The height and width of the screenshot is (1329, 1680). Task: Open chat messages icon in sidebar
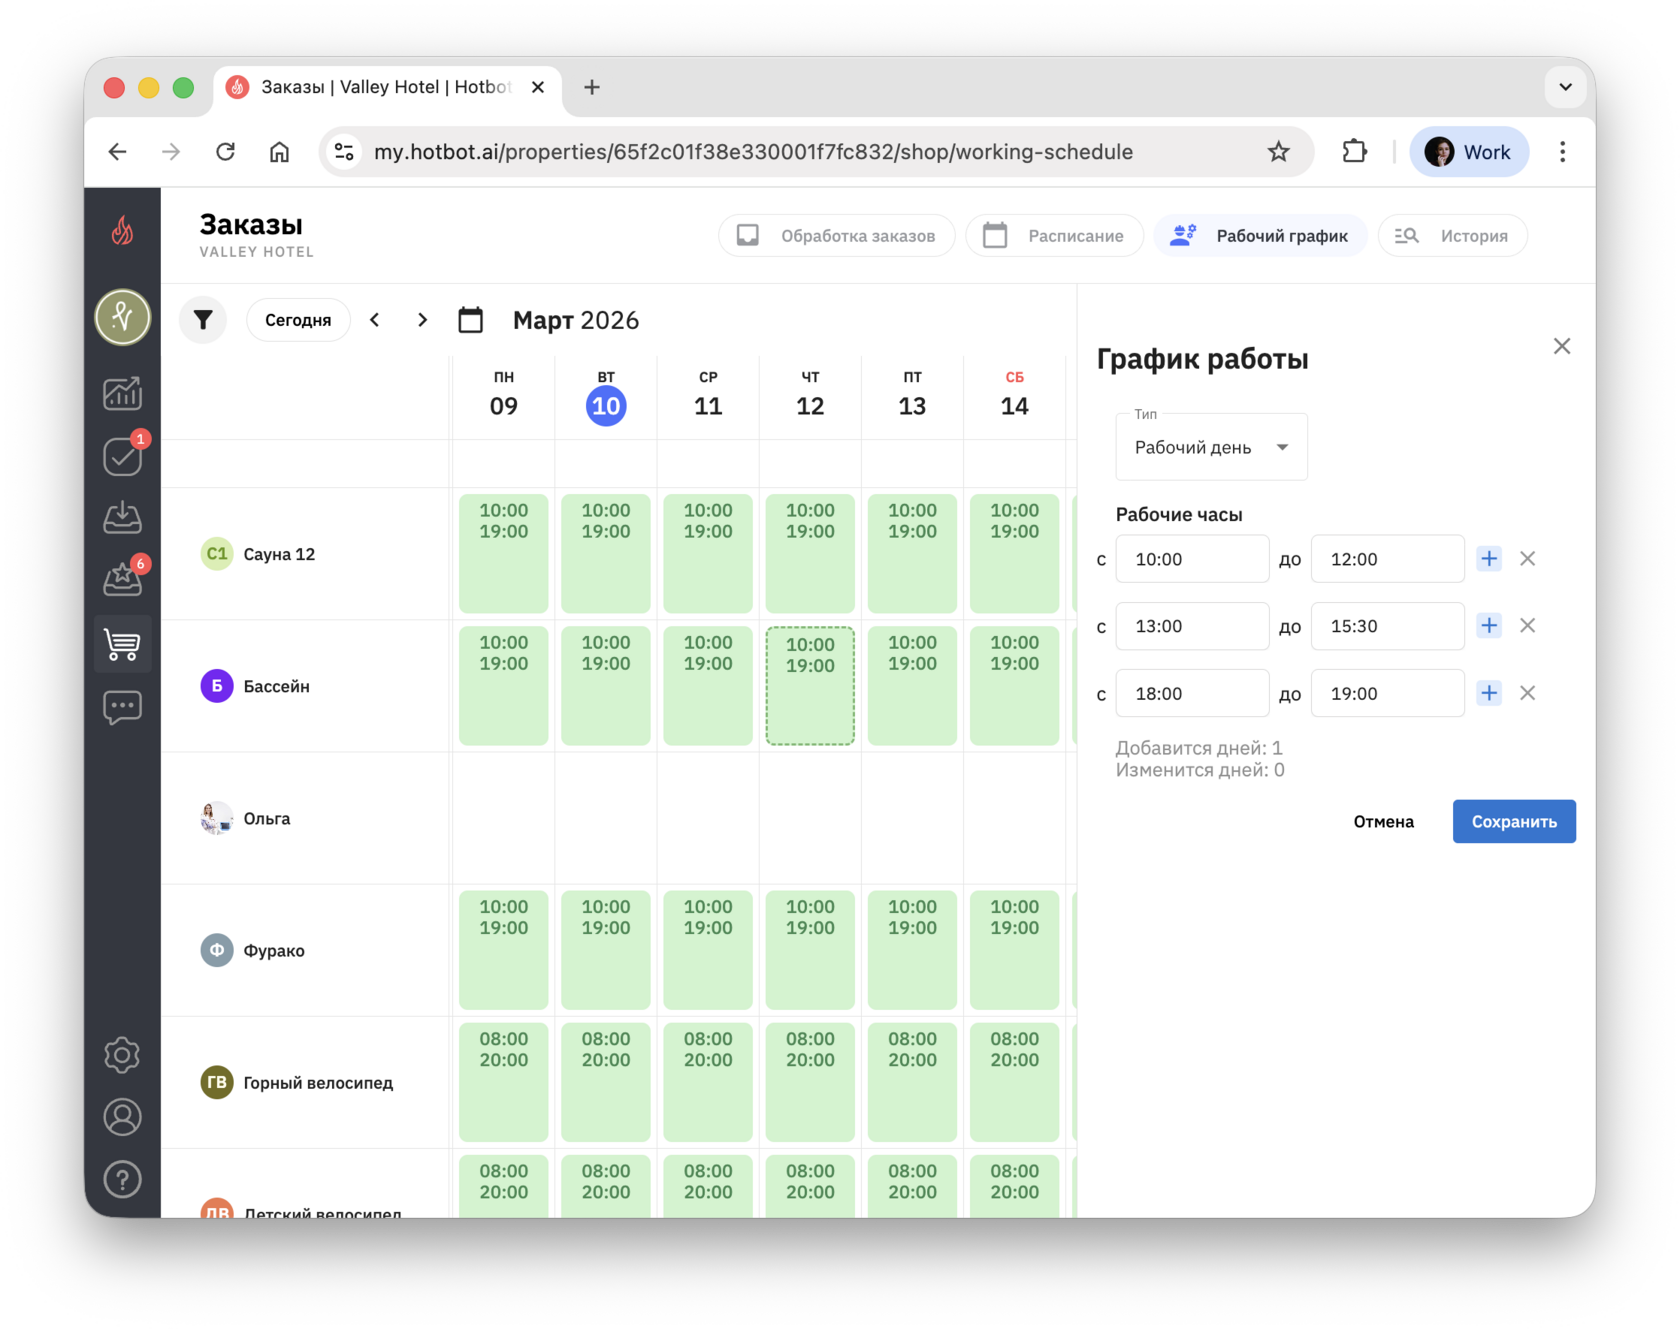pos(122,707)
